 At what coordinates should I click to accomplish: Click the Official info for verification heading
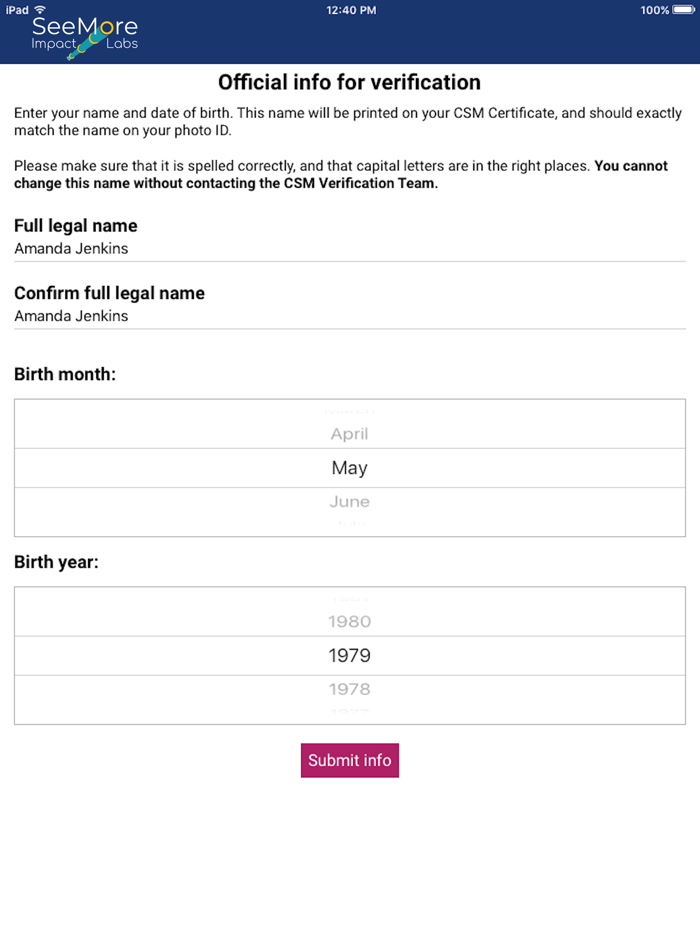coord(349,82)
